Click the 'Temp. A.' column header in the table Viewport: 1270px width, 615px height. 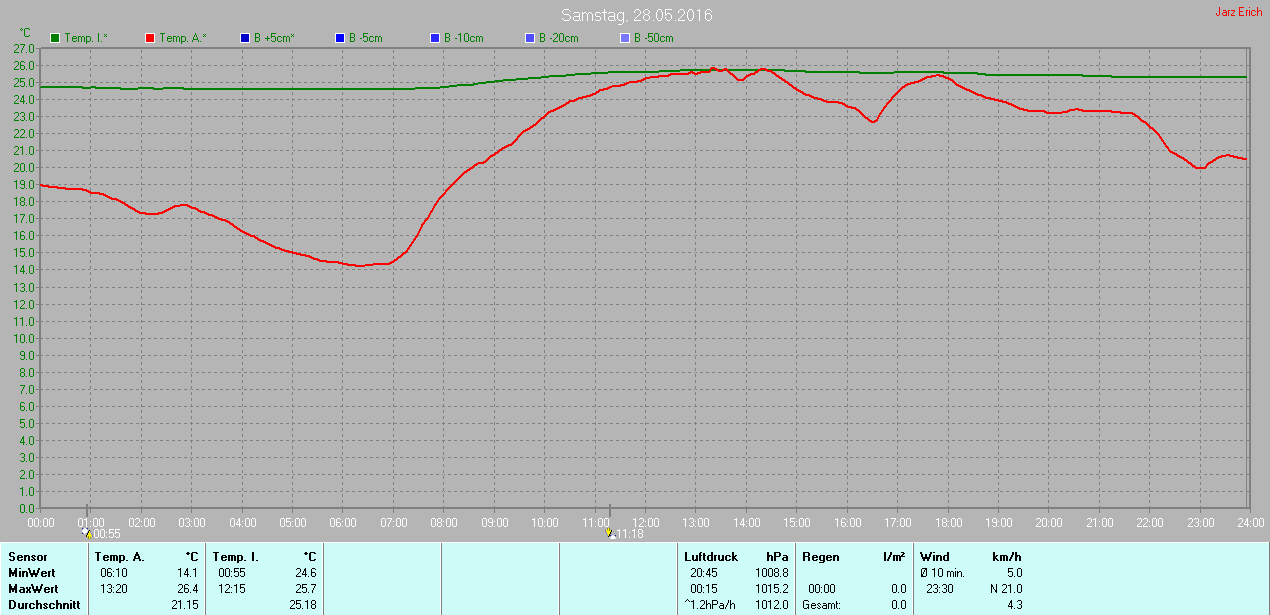[119, 557]
